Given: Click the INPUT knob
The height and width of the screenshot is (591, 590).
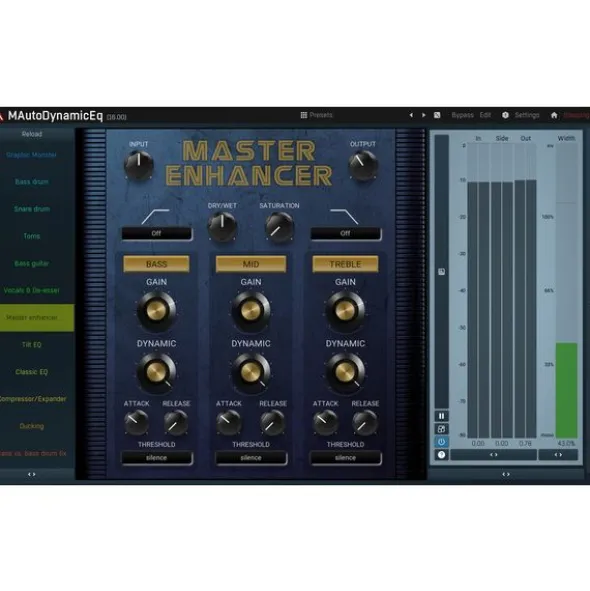Looking at the screenshot, I should click(x=139, y=166).
